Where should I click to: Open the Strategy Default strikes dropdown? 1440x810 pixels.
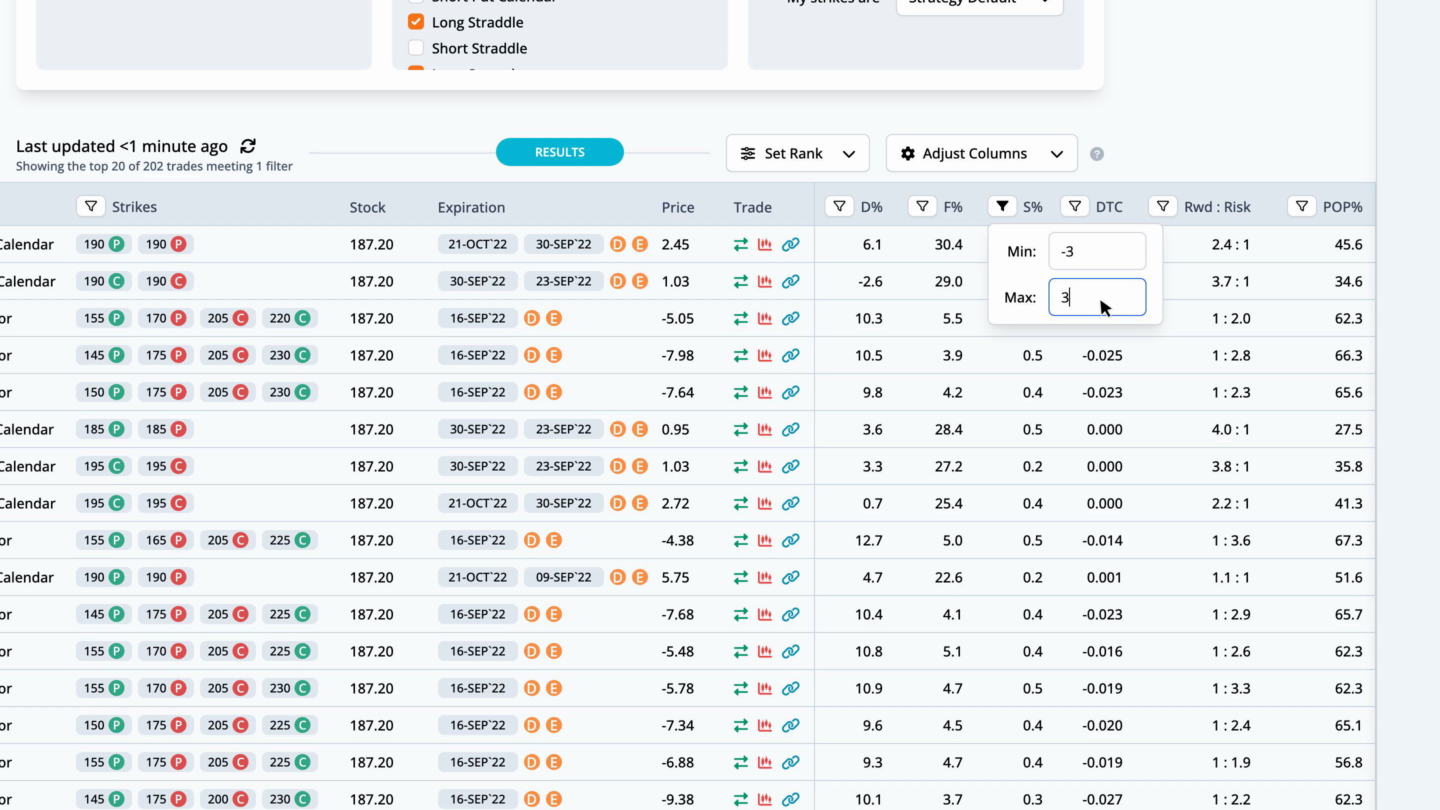point(978,3)
